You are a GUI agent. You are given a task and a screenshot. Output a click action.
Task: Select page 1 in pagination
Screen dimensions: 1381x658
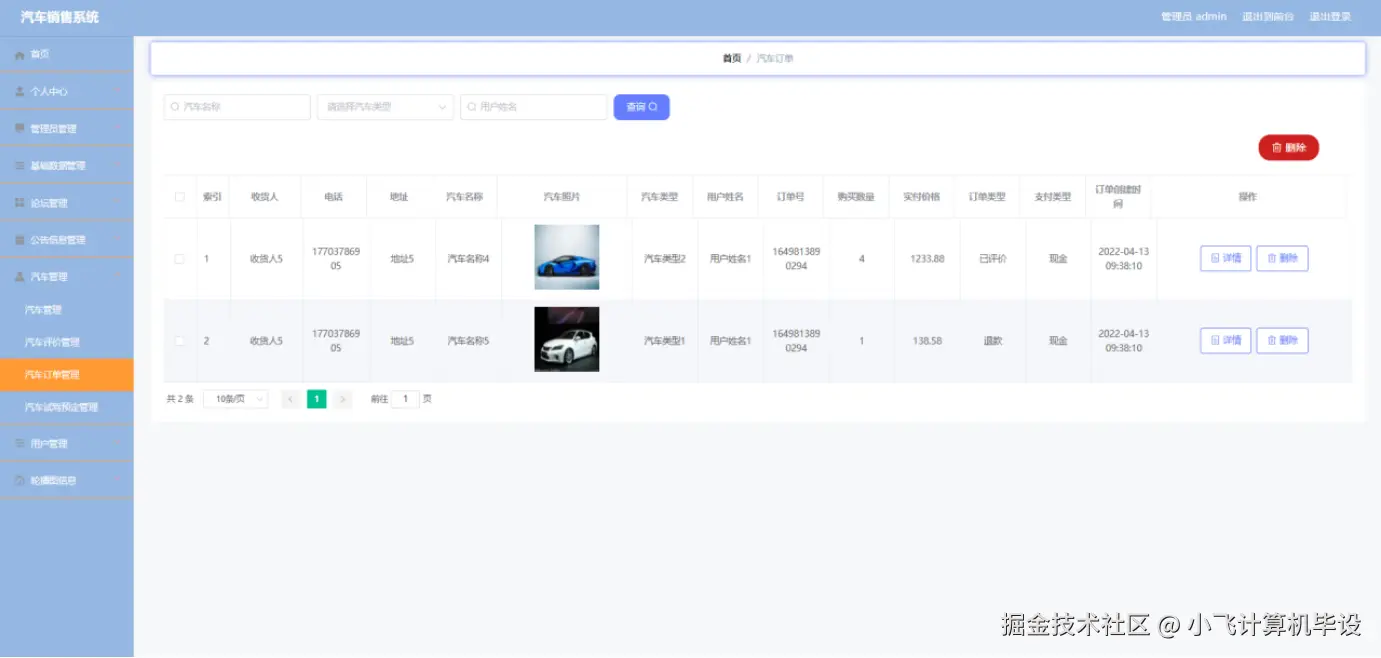[x=316, y=399]
